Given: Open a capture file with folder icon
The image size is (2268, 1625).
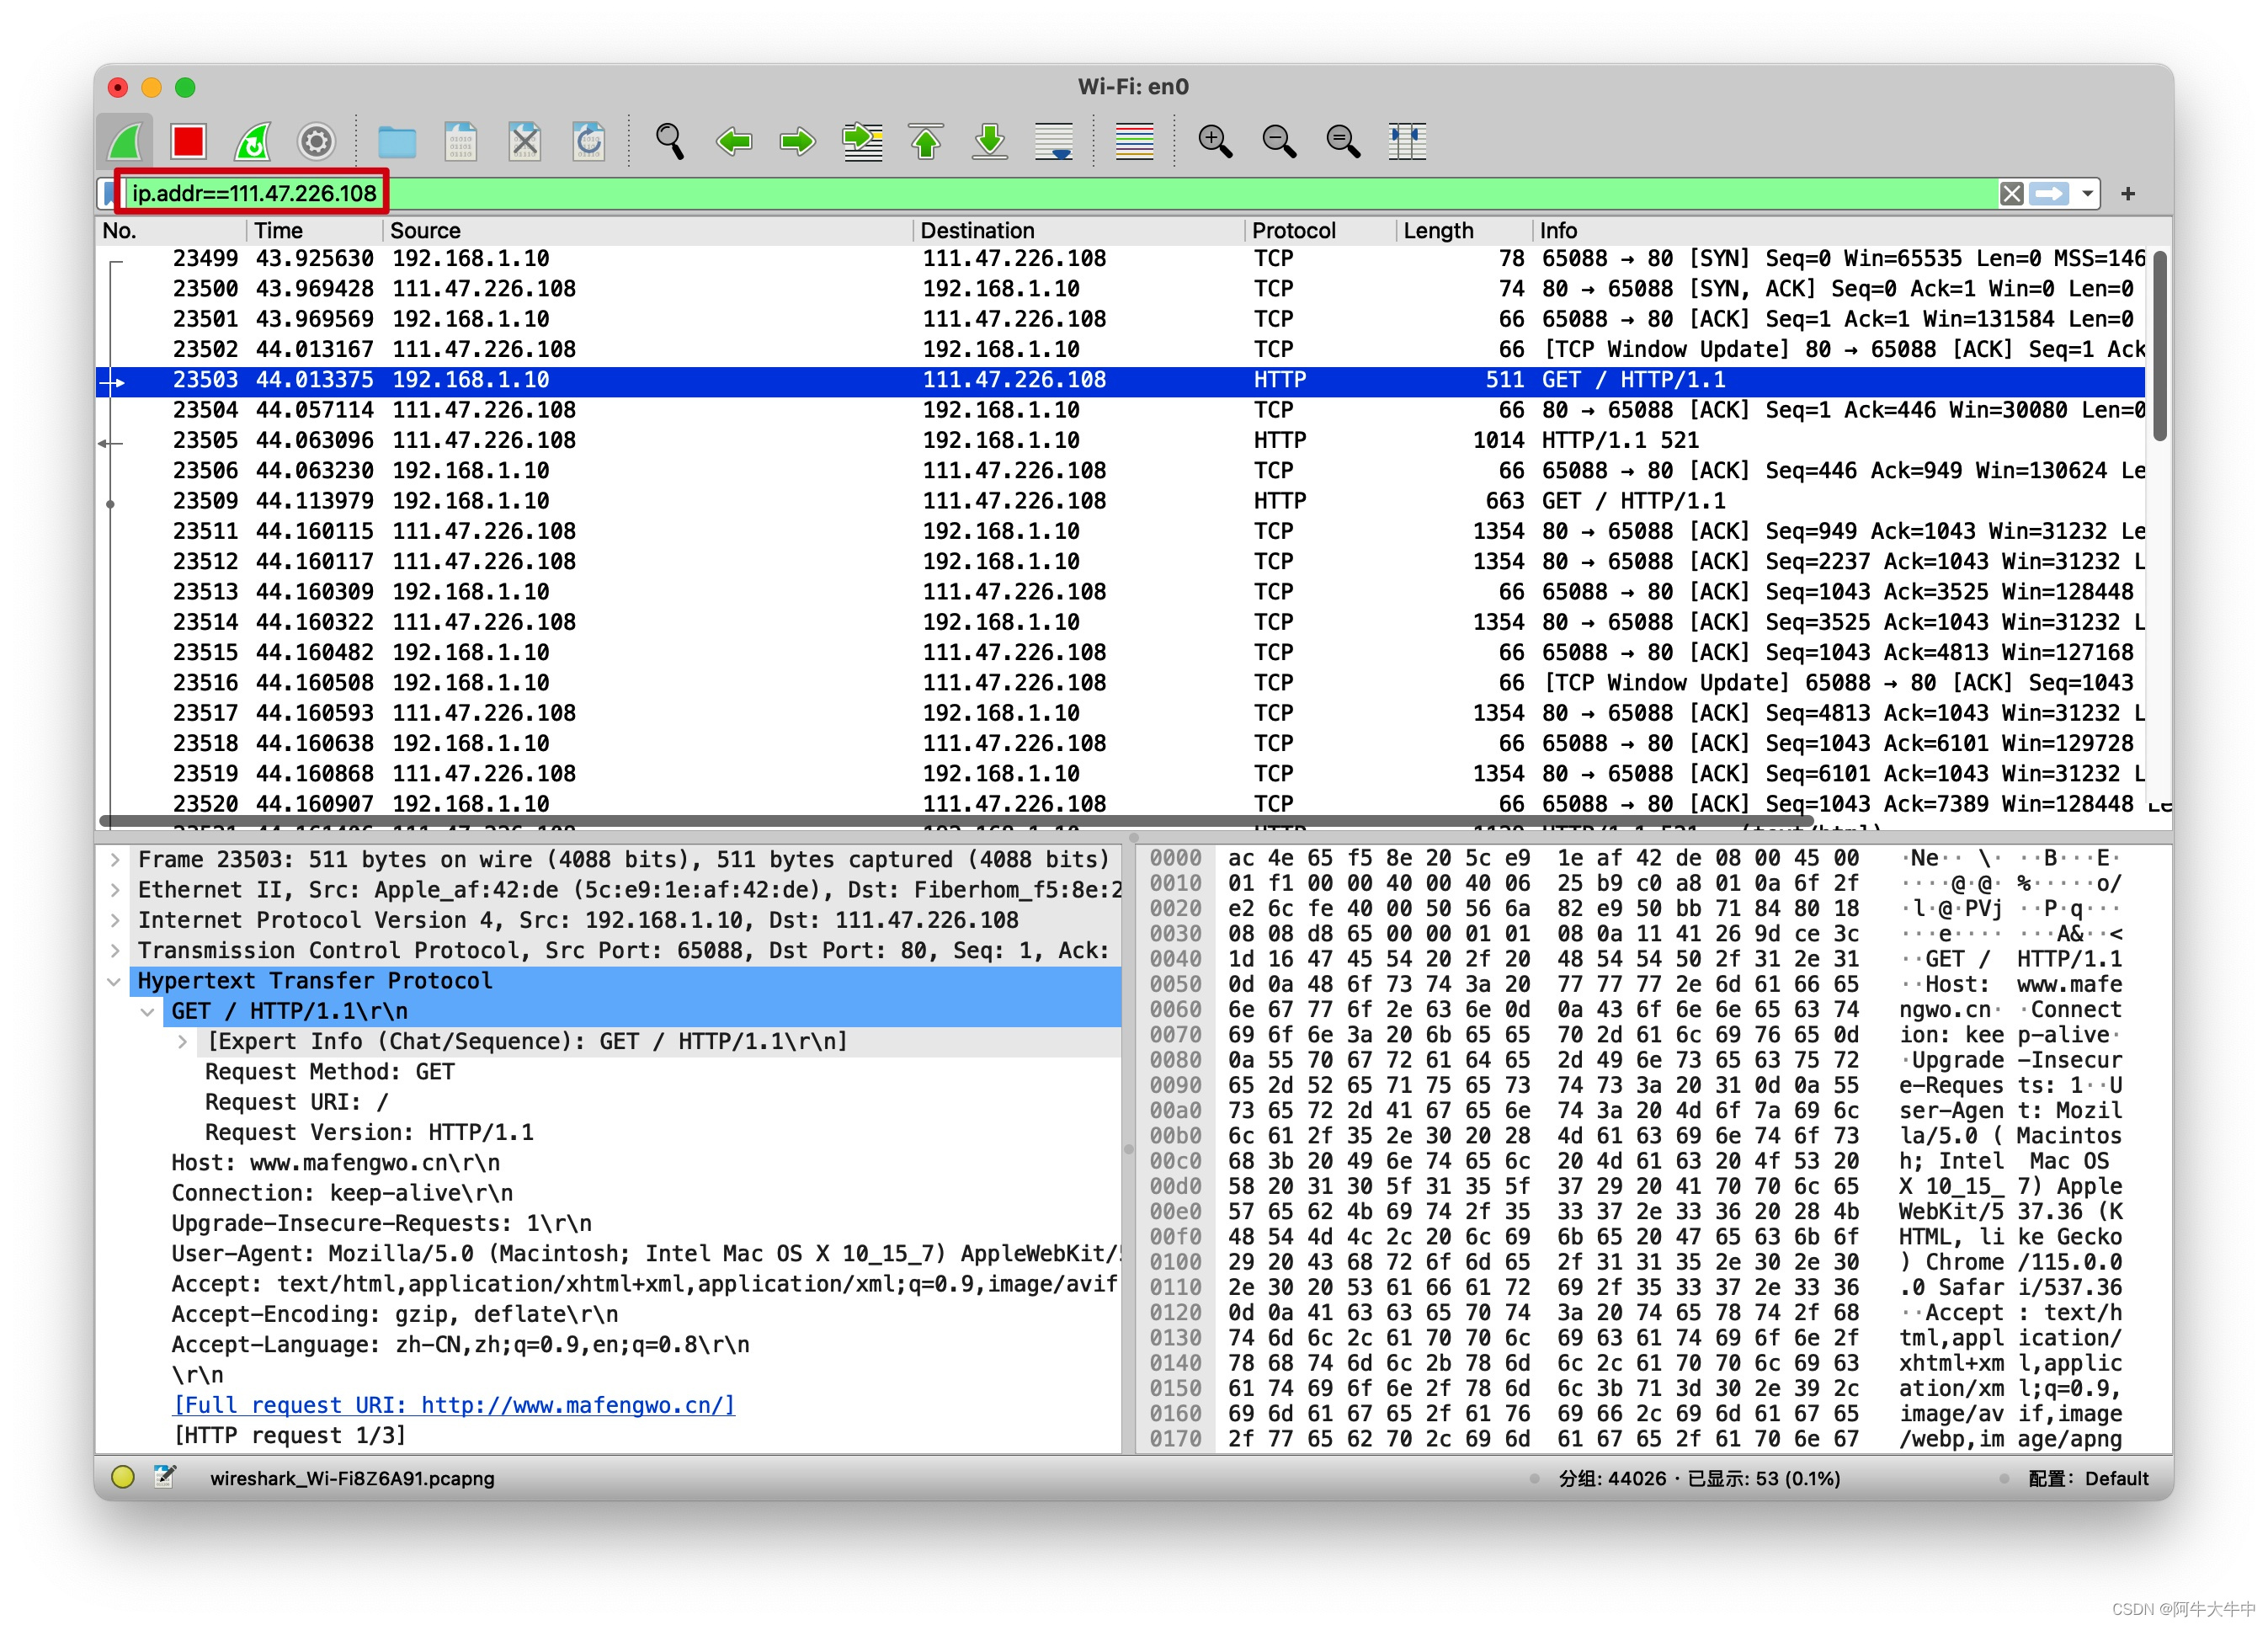Looking at the screenshot, I should (x=397, y=141).
